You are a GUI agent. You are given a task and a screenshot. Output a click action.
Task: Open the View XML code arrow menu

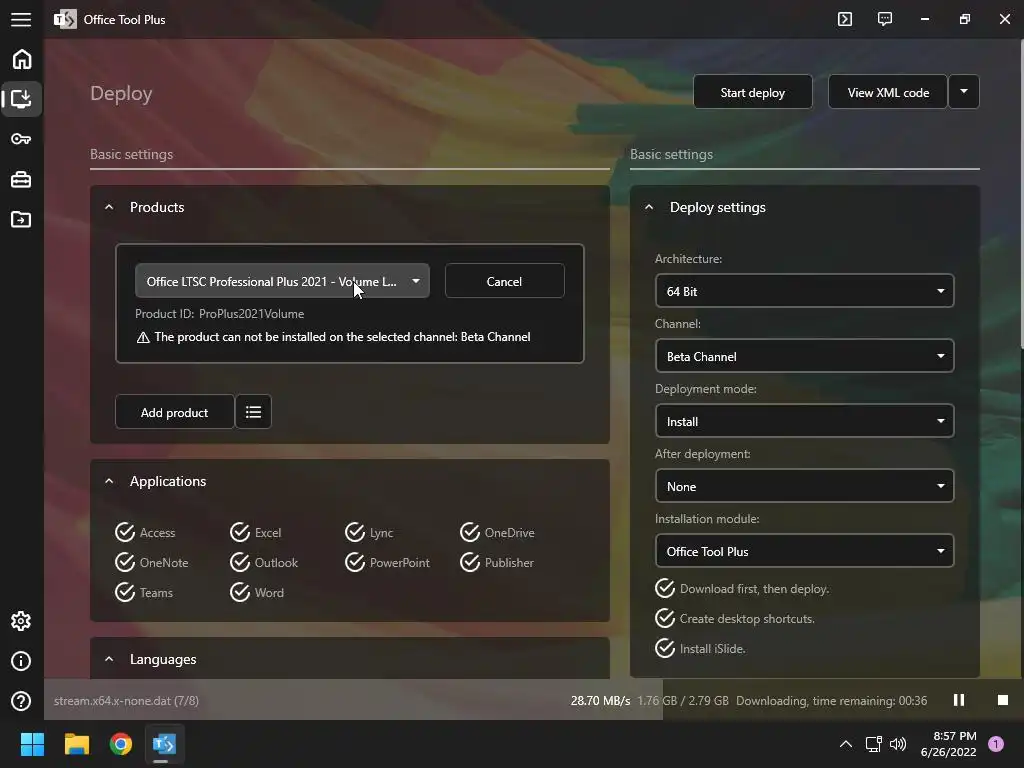(964, 92)
